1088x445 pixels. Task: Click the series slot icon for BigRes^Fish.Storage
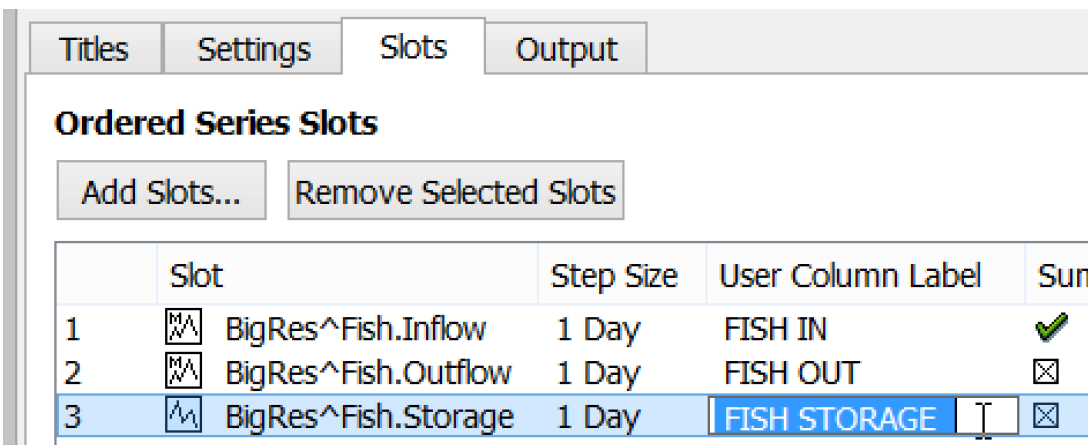point(183,416)
